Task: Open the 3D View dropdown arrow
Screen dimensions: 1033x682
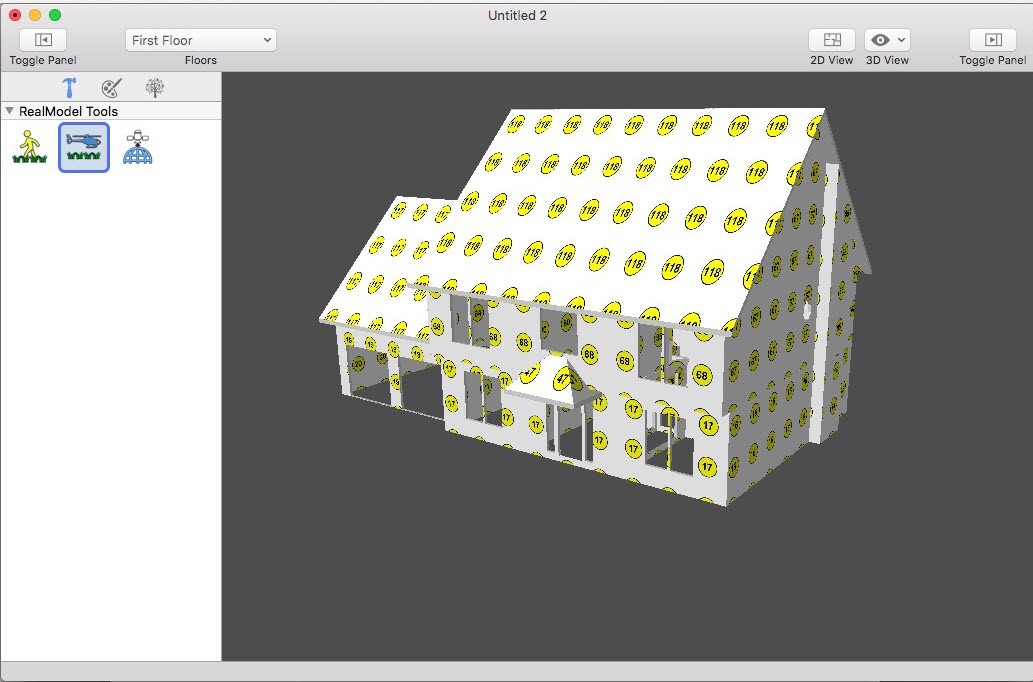Action: point(901,40)
